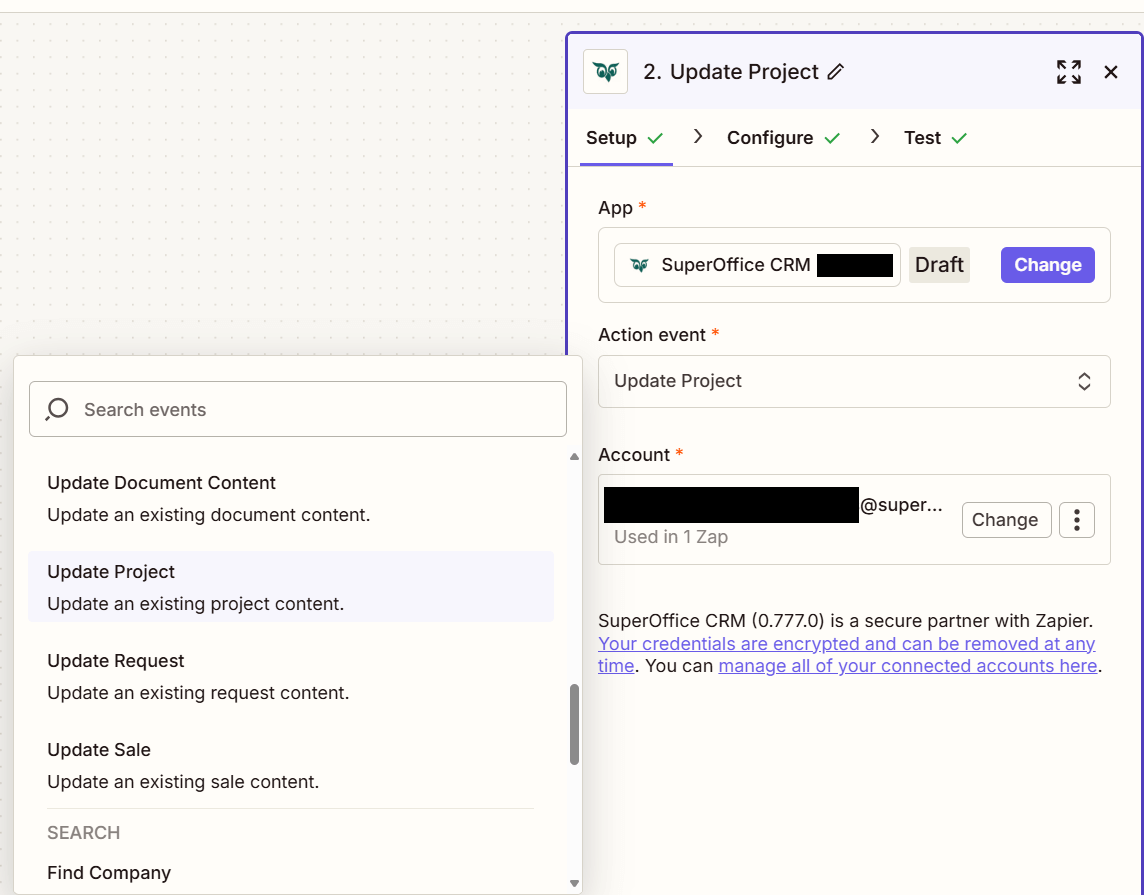Switch to the Configure tab
The height and width of the screenshot is (895, 1144).
pyautogui.click(x=783, y=138)
